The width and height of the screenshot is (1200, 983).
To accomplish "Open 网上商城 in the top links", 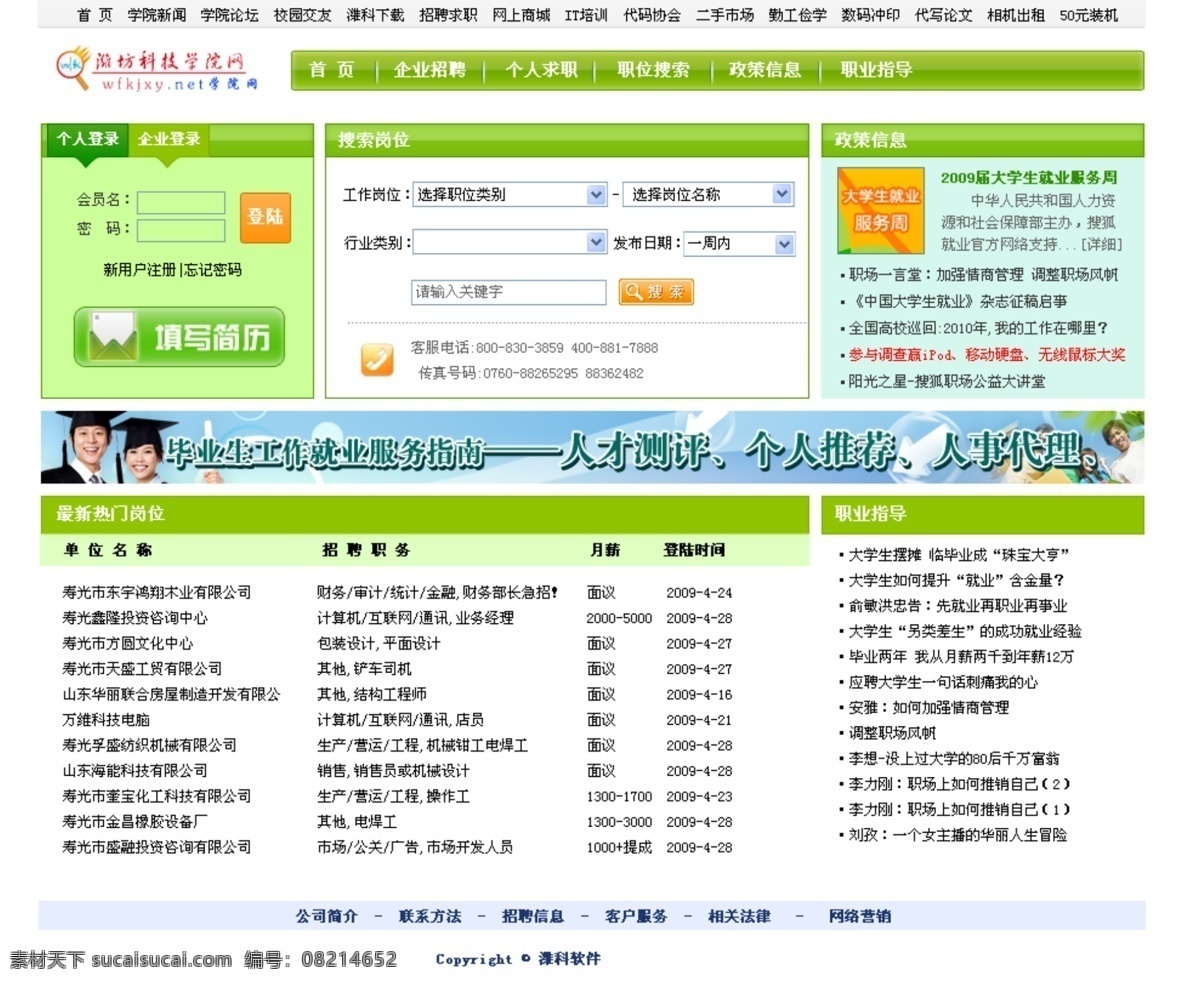I will pos(521,15).
